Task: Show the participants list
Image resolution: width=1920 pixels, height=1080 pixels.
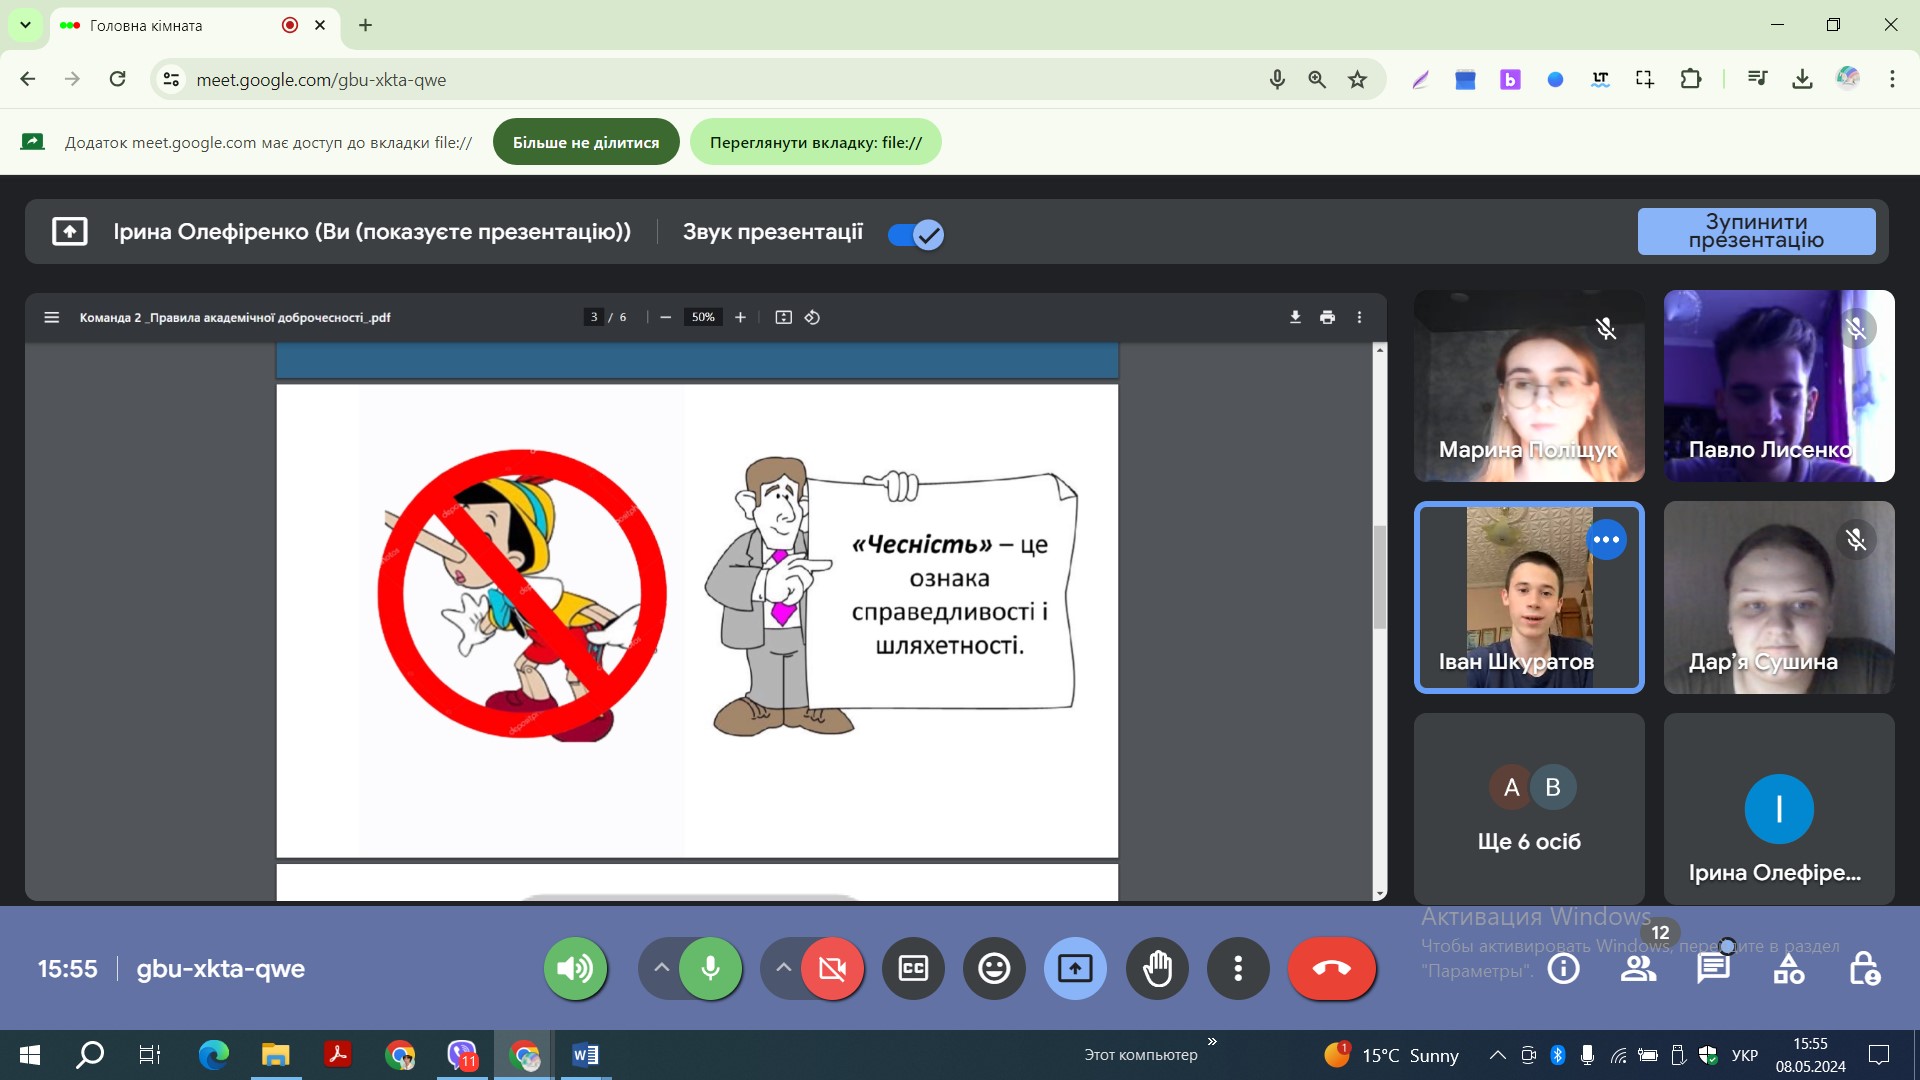Action: tap(1638, 968)
